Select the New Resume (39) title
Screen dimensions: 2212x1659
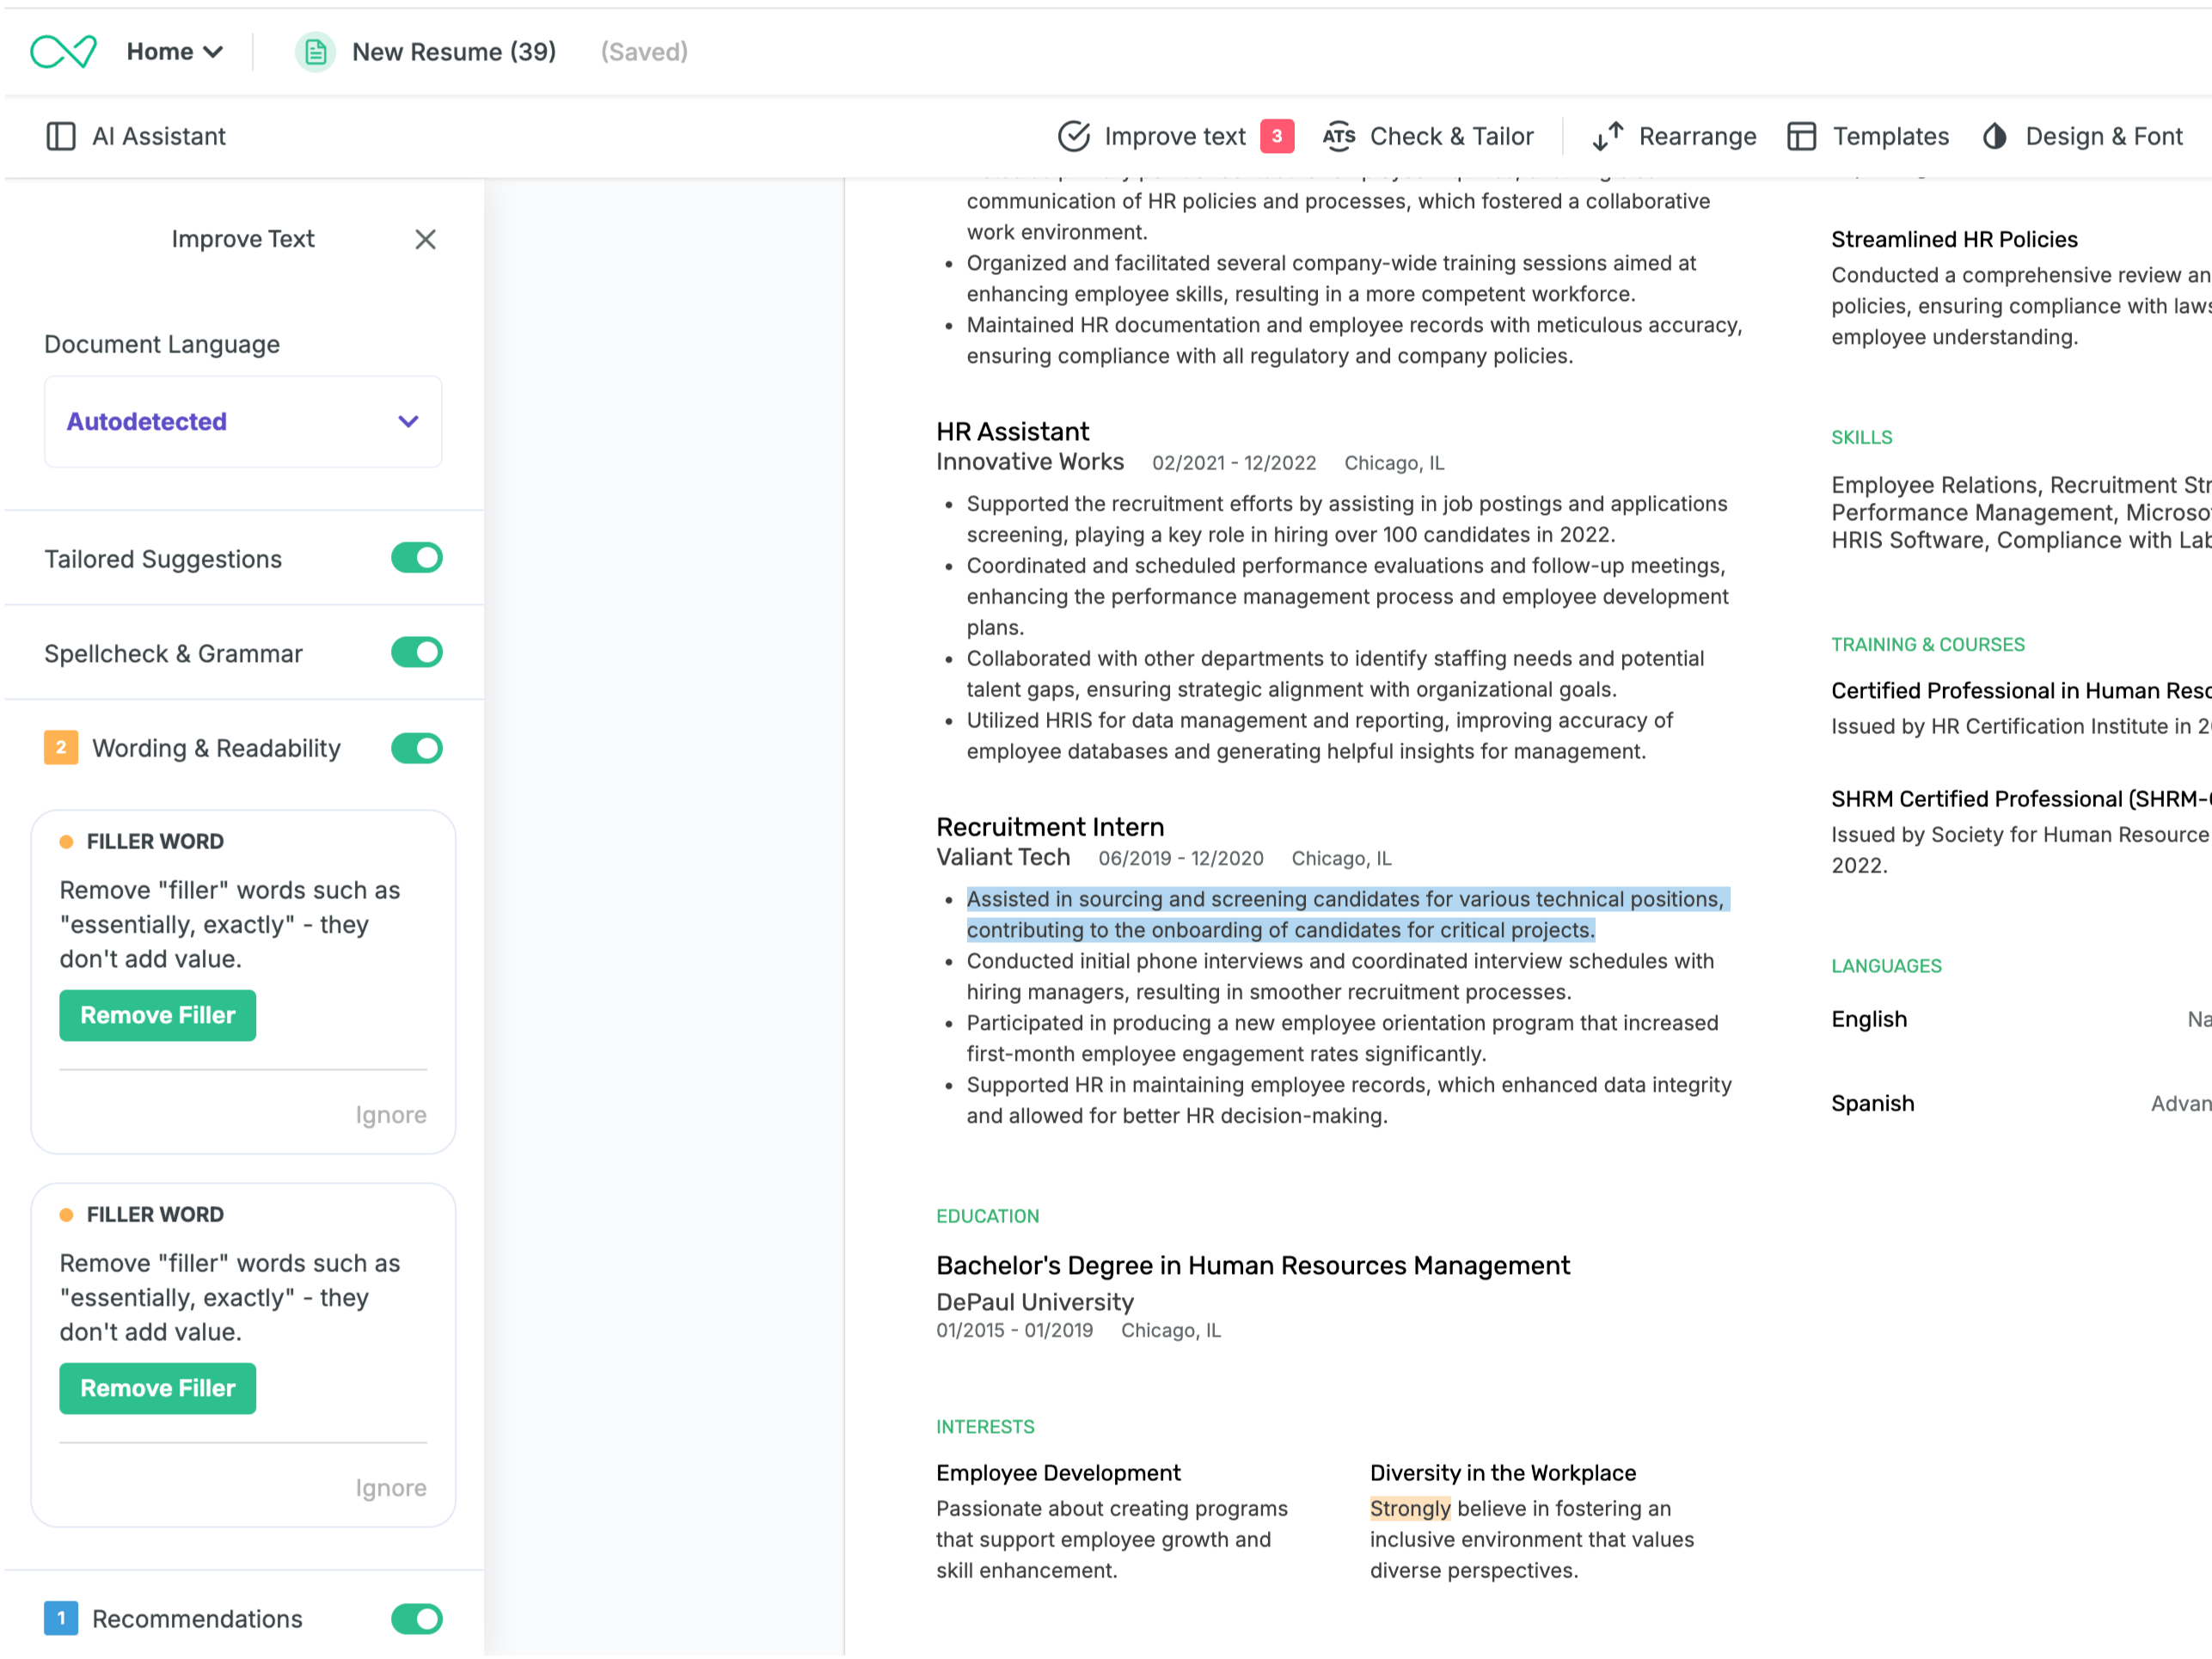(x=454, y=52)
